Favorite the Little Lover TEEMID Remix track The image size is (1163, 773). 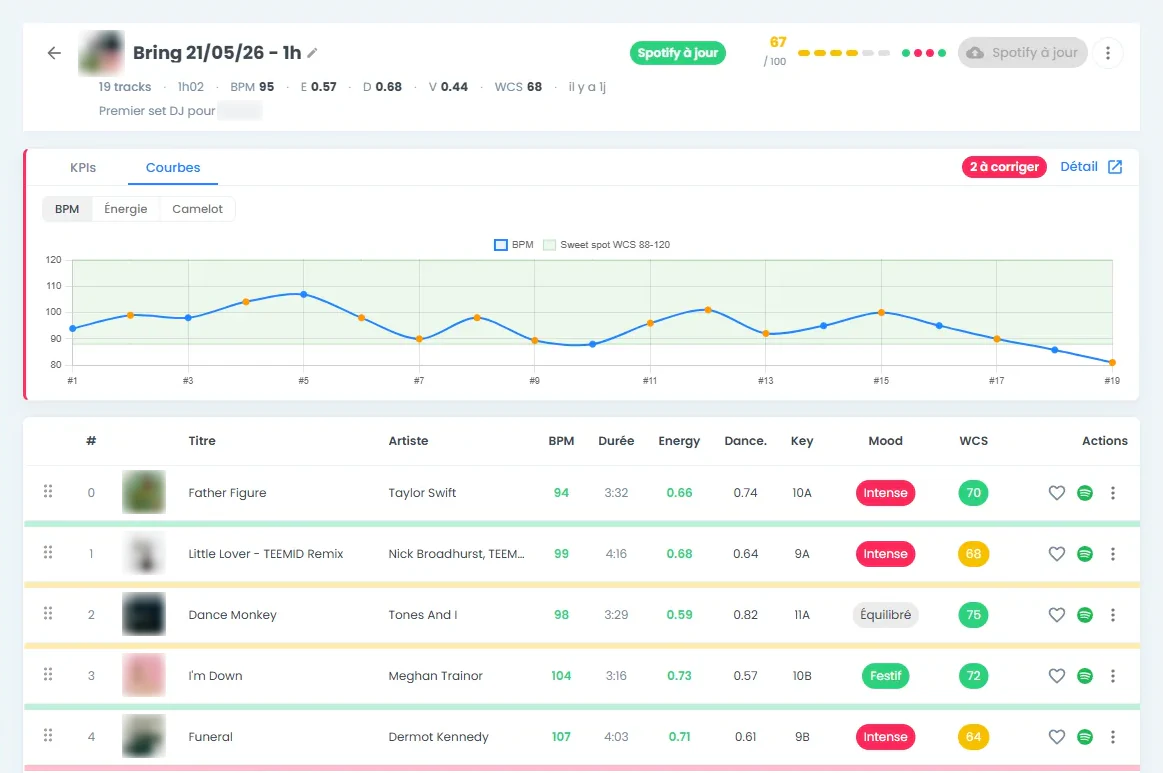tap(1057, 553)
